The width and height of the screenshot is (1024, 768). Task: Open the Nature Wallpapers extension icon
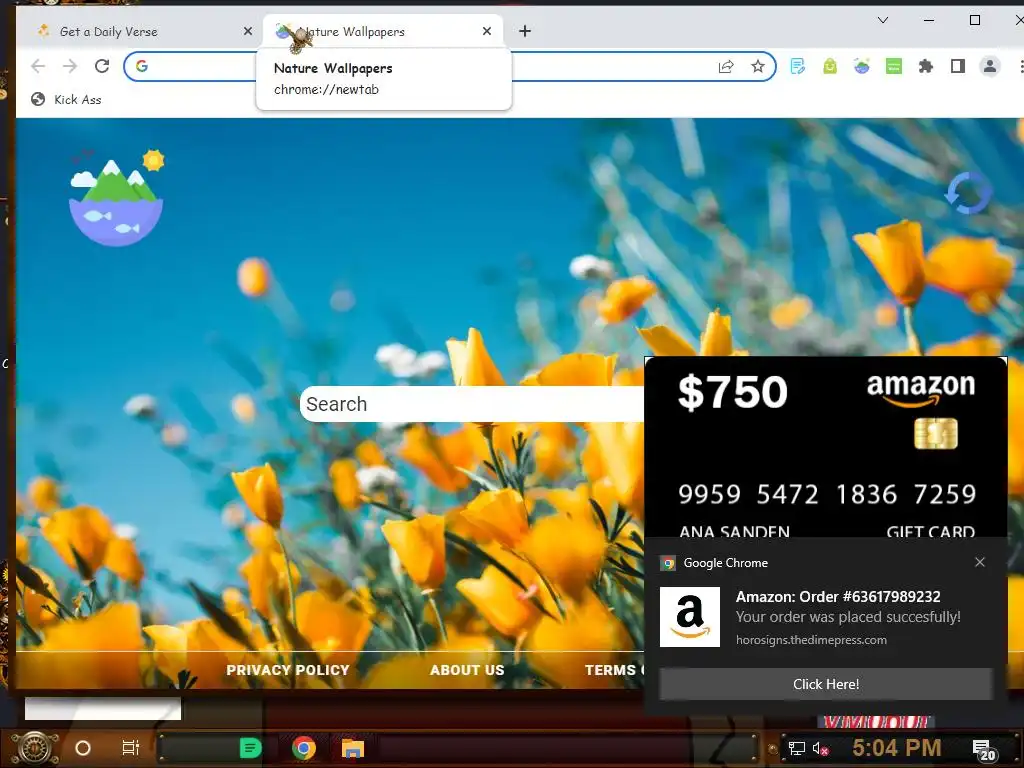point(861,66)
